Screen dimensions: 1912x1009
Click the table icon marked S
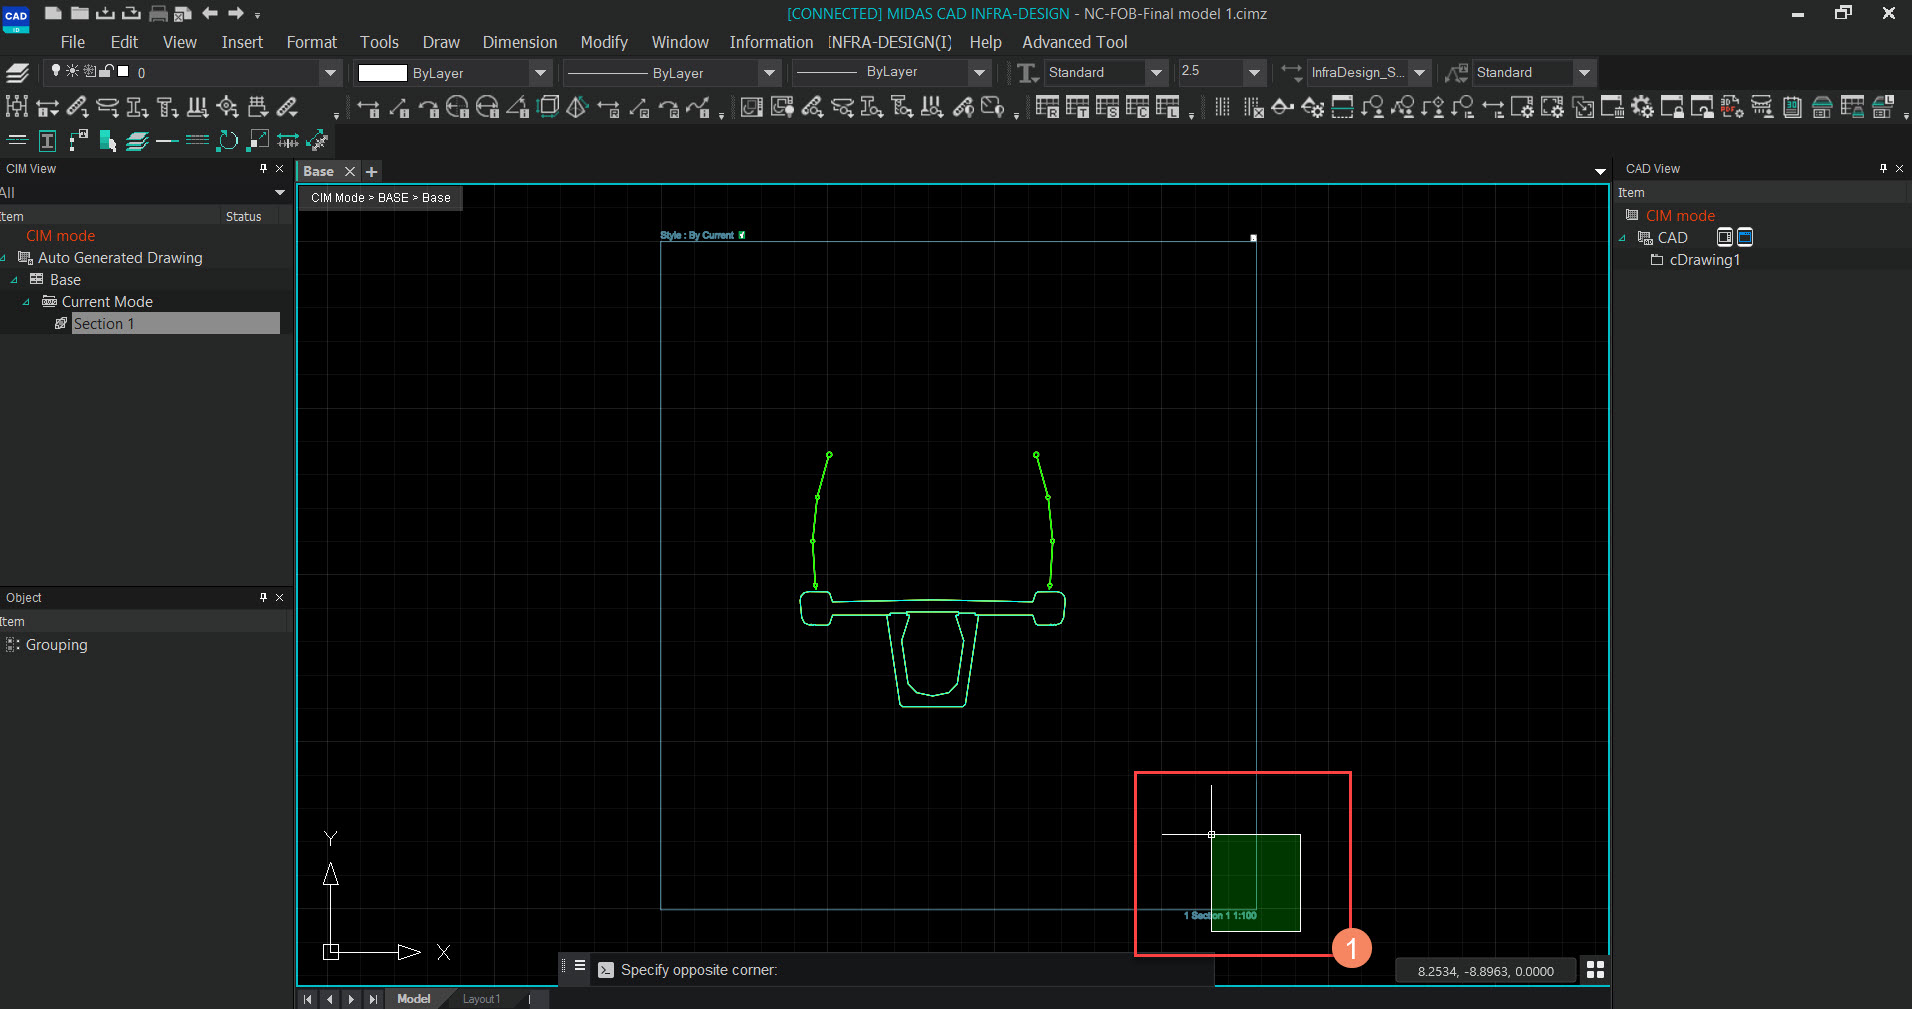pos(1107,107)
